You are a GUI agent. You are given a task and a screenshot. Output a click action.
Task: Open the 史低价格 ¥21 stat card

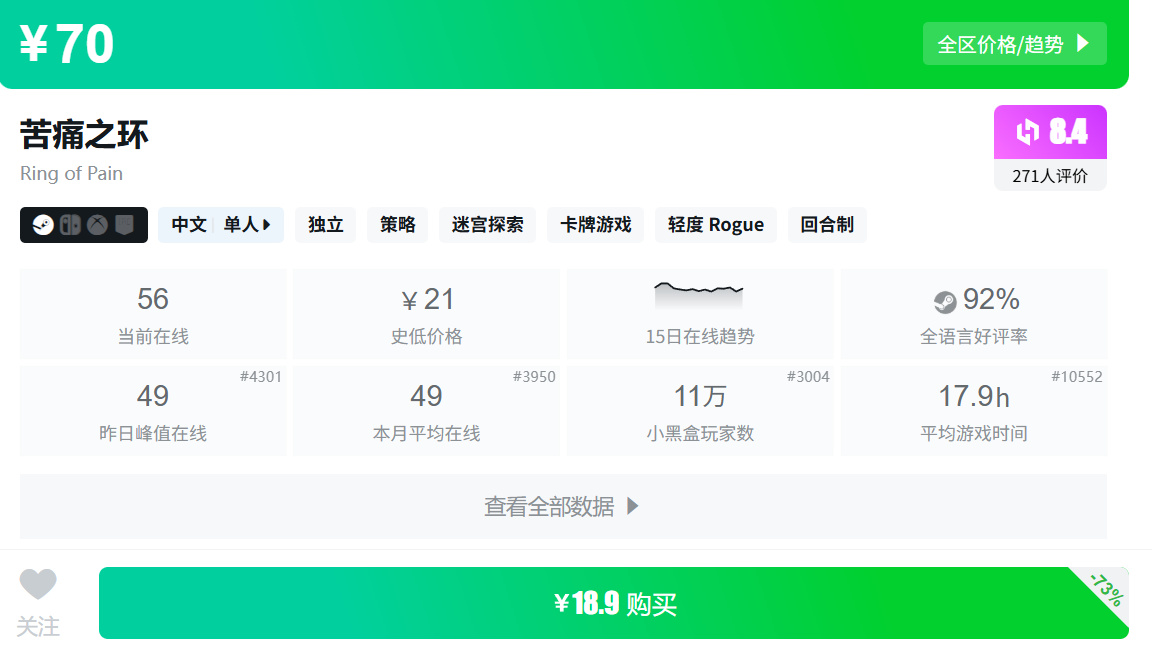click(x=426, y=314)
